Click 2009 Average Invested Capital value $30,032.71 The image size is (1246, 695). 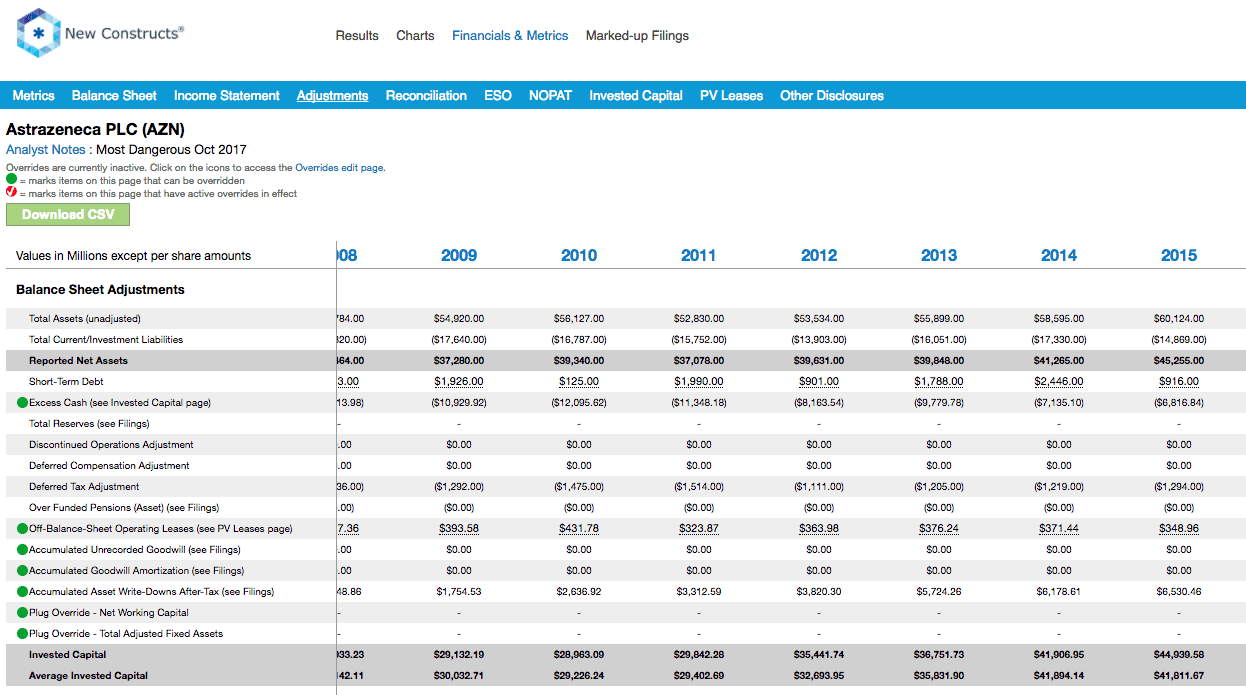click(x=459, y=676)
